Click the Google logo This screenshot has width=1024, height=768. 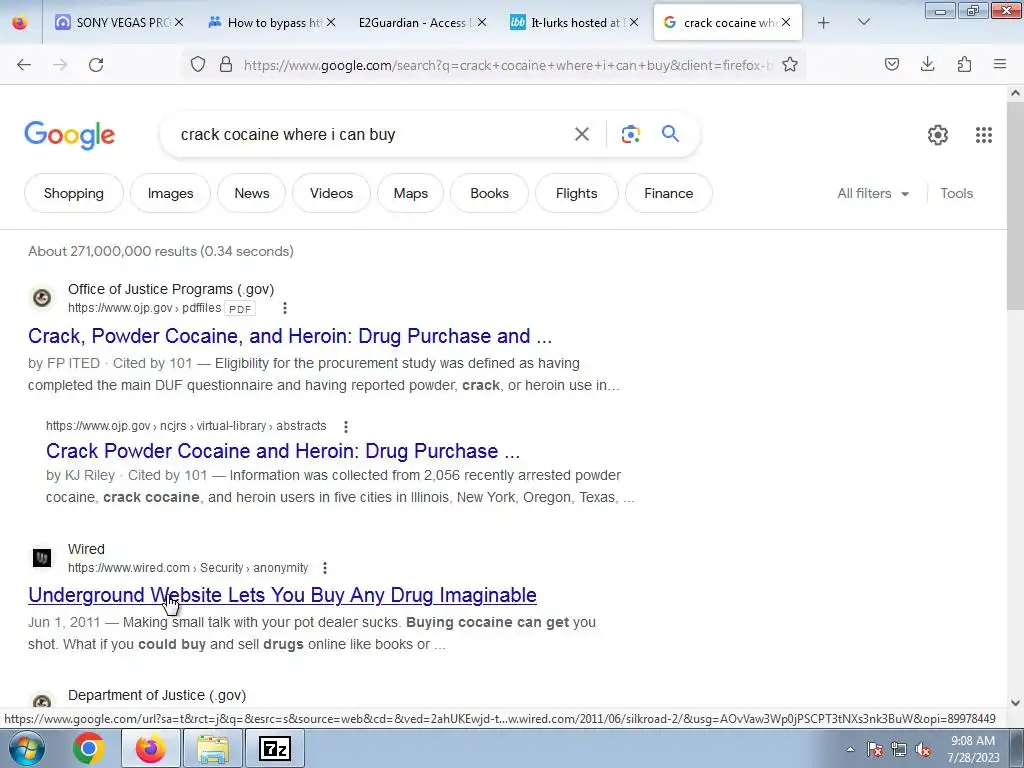tap(70, 135)
